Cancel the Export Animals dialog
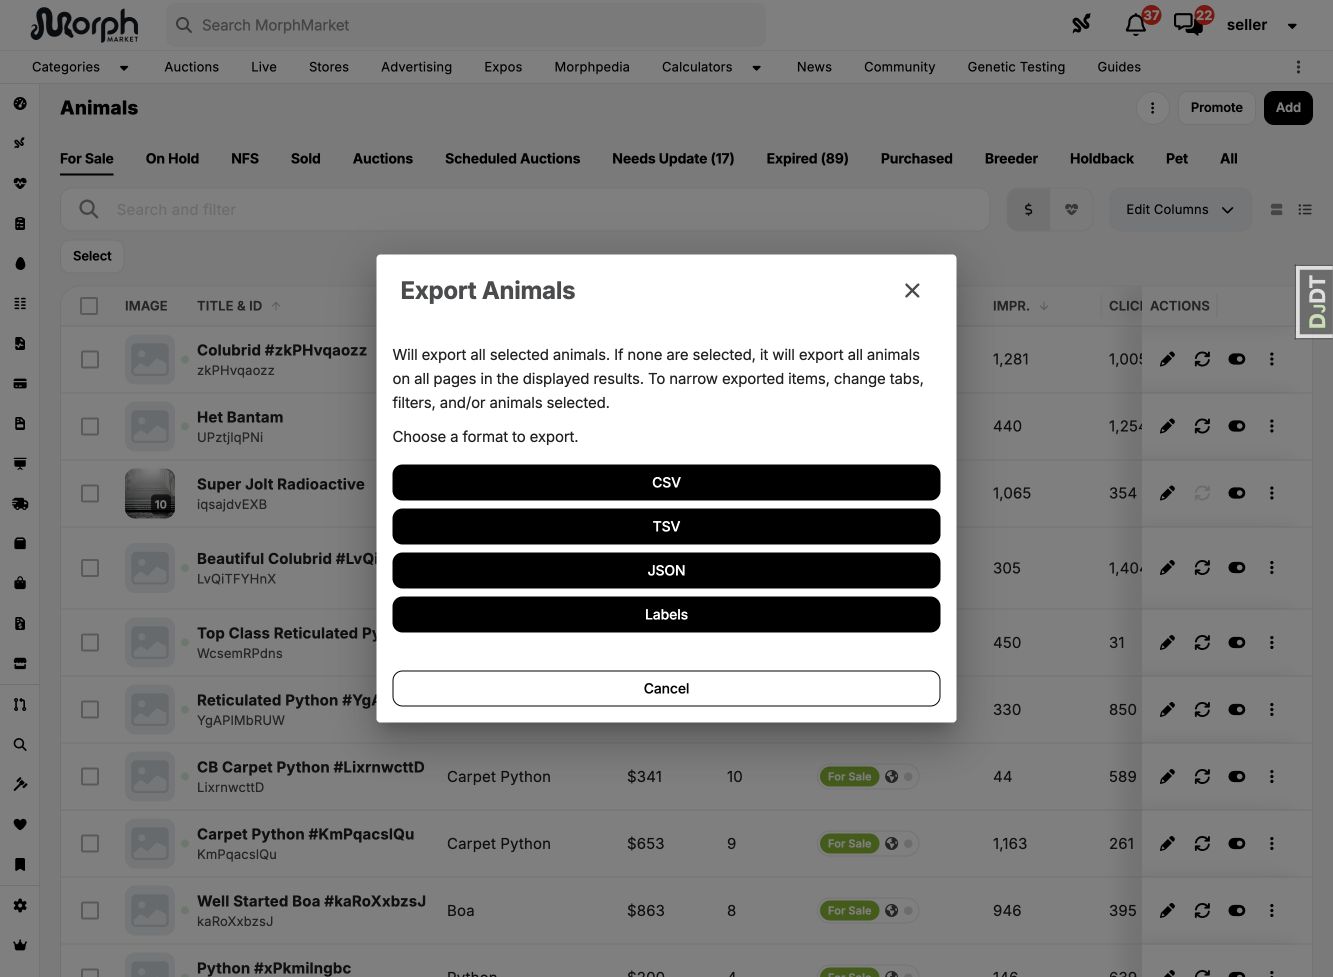 tap(666, 689)
